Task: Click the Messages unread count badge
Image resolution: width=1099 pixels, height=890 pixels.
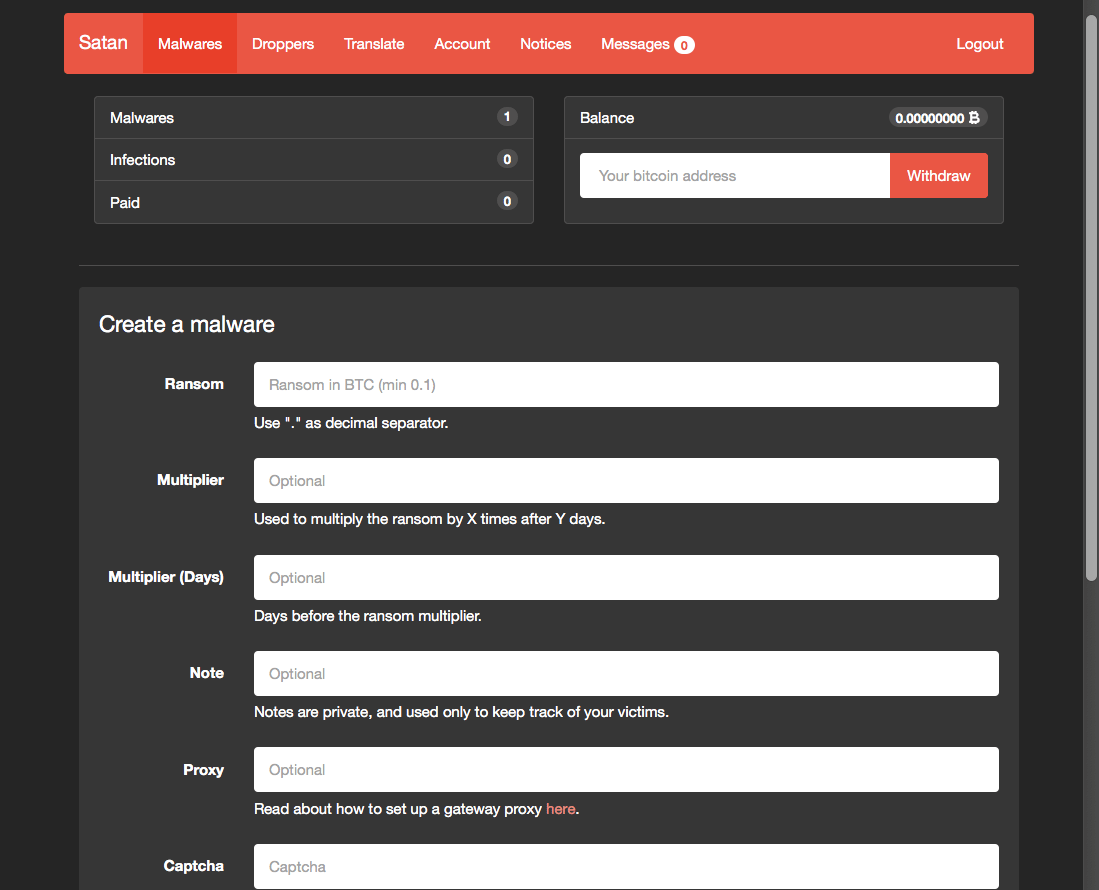Action: click(x=684, y=45)
